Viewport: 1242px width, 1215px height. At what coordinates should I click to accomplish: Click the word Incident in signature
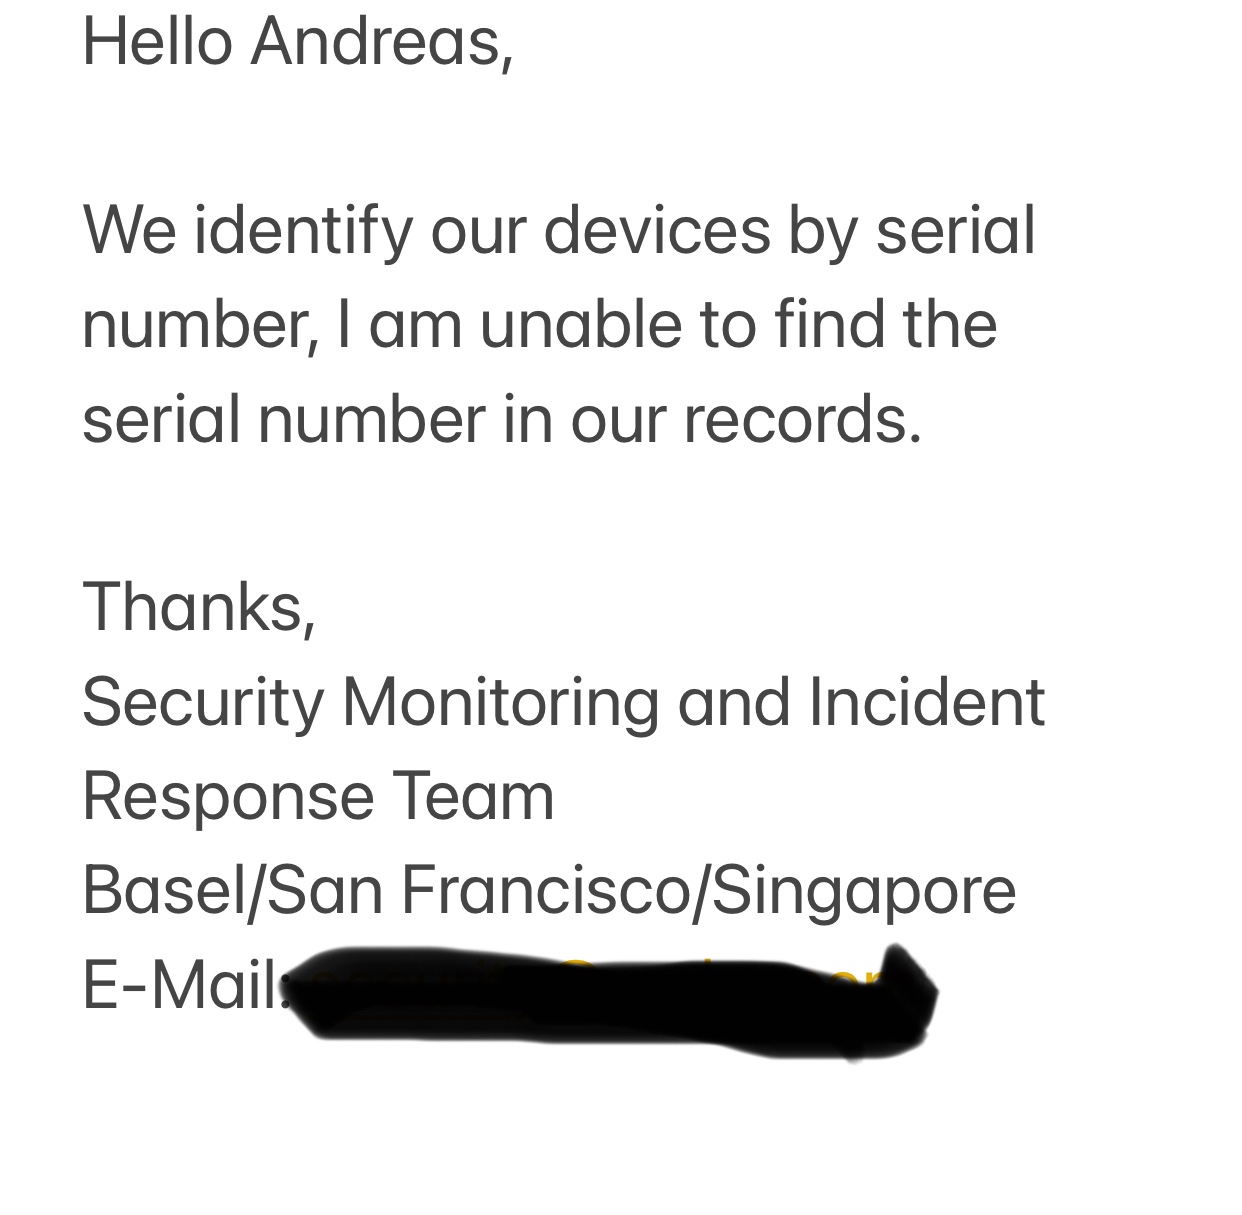pos(926,702)
